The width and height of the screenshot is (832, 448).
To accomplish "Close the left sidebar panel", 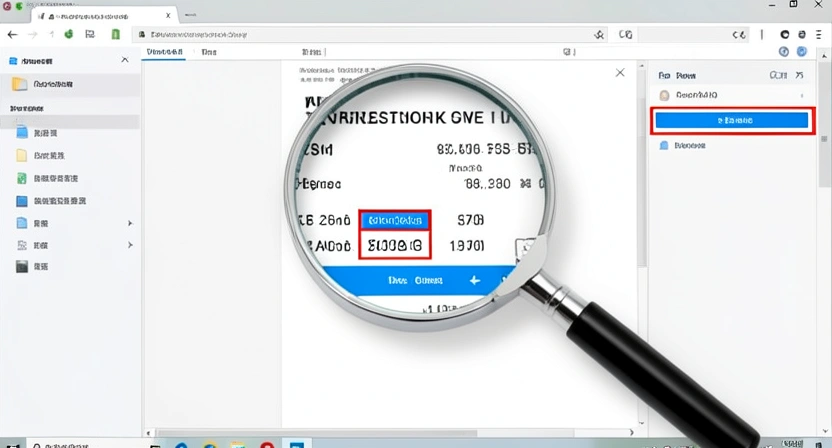I will click(125, 60).
